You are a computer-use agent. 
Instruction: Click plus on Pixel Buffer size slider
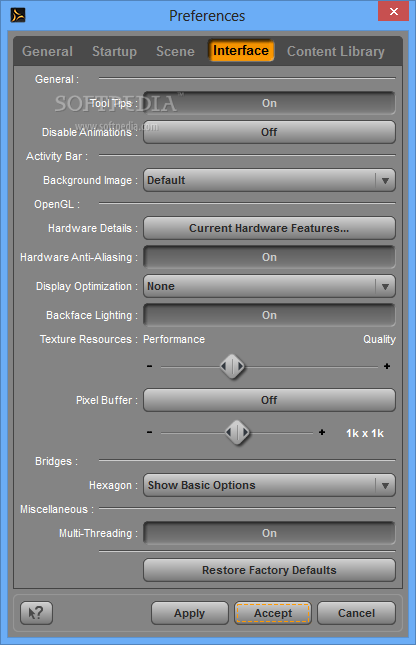pyautogui.click(x=322, y=432)
